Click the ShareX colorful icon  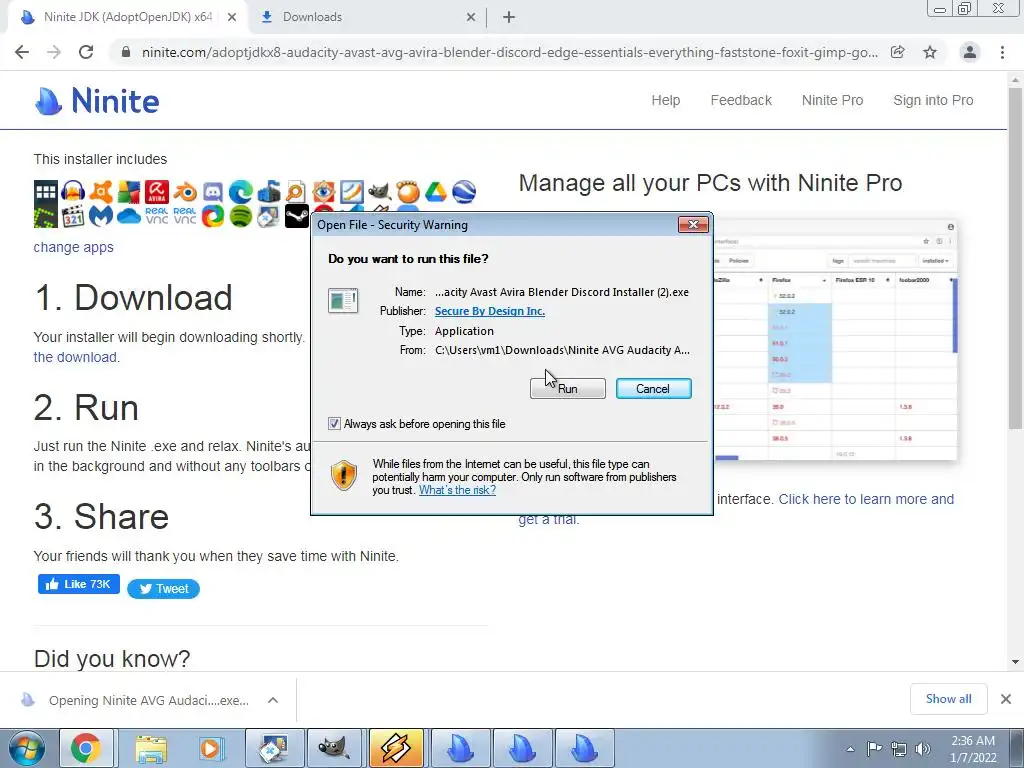pos(213,216)
